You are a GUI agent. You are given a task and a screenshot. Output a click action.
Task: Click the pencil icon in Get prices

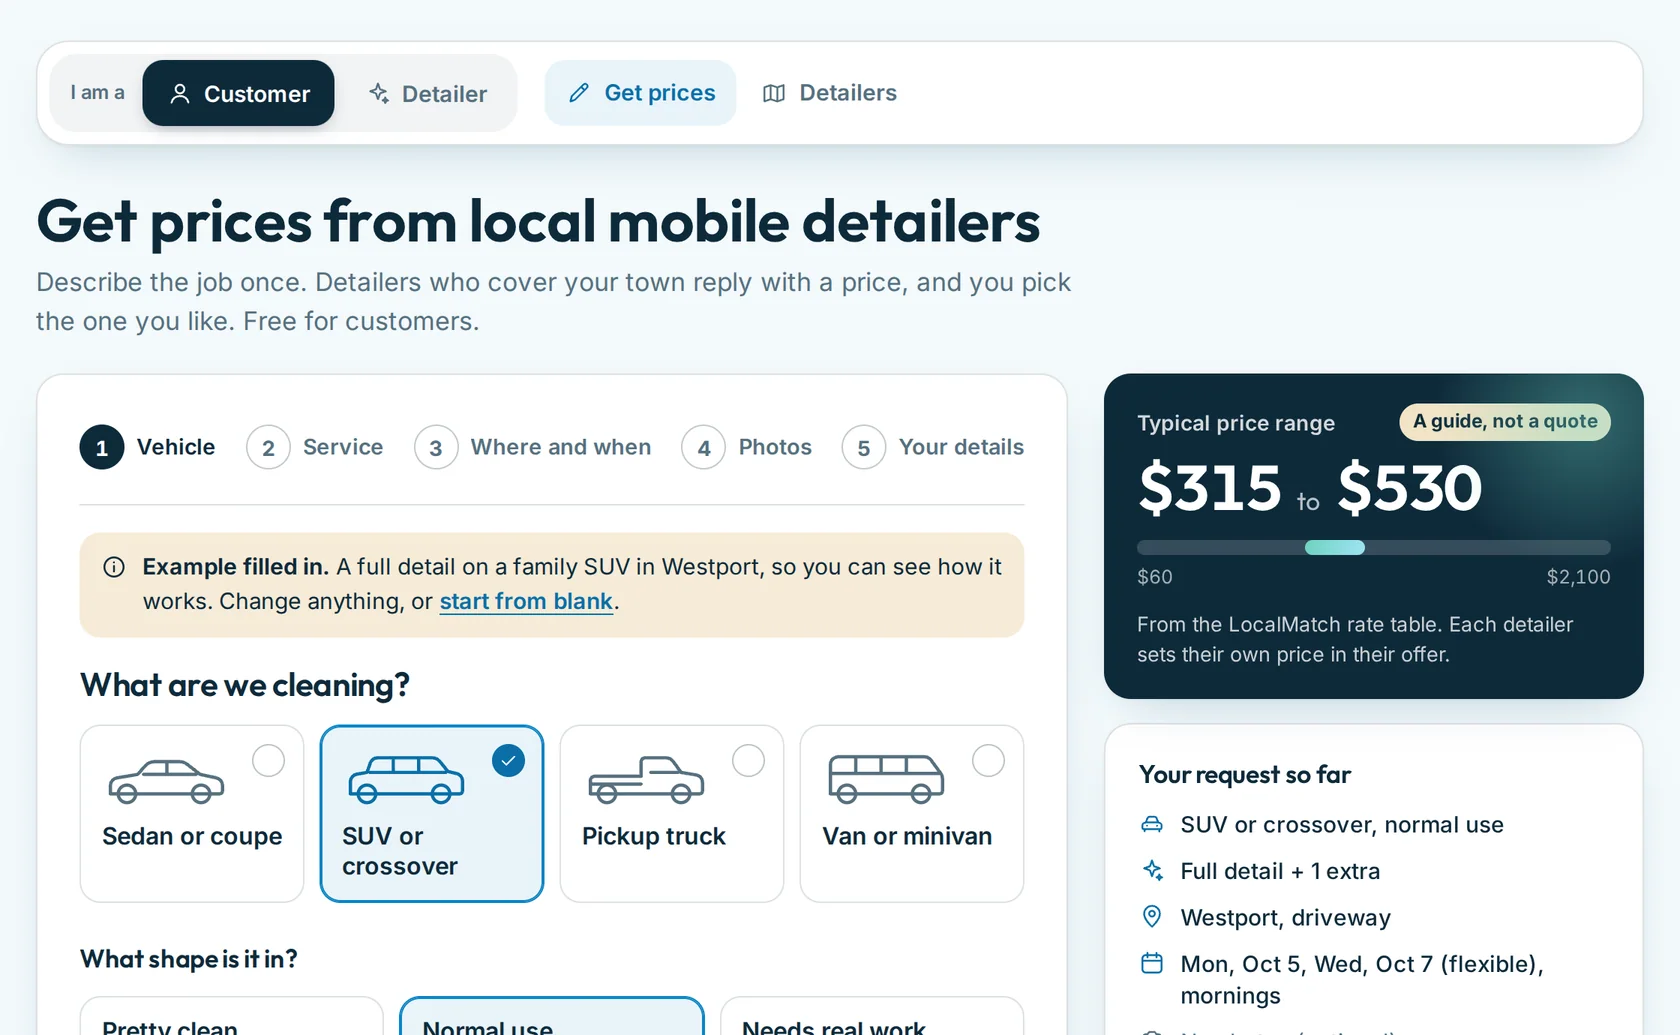(579, 93)
